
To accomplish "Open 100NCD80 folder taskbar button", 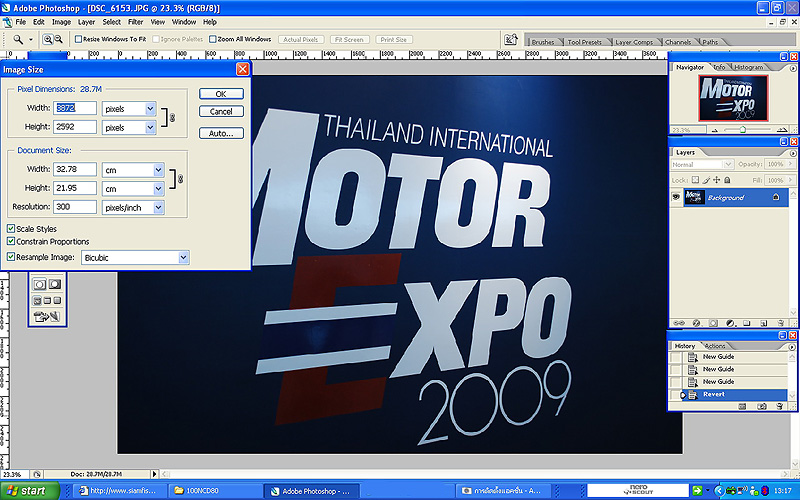I will pyautogui.click(x=215, y=491).
